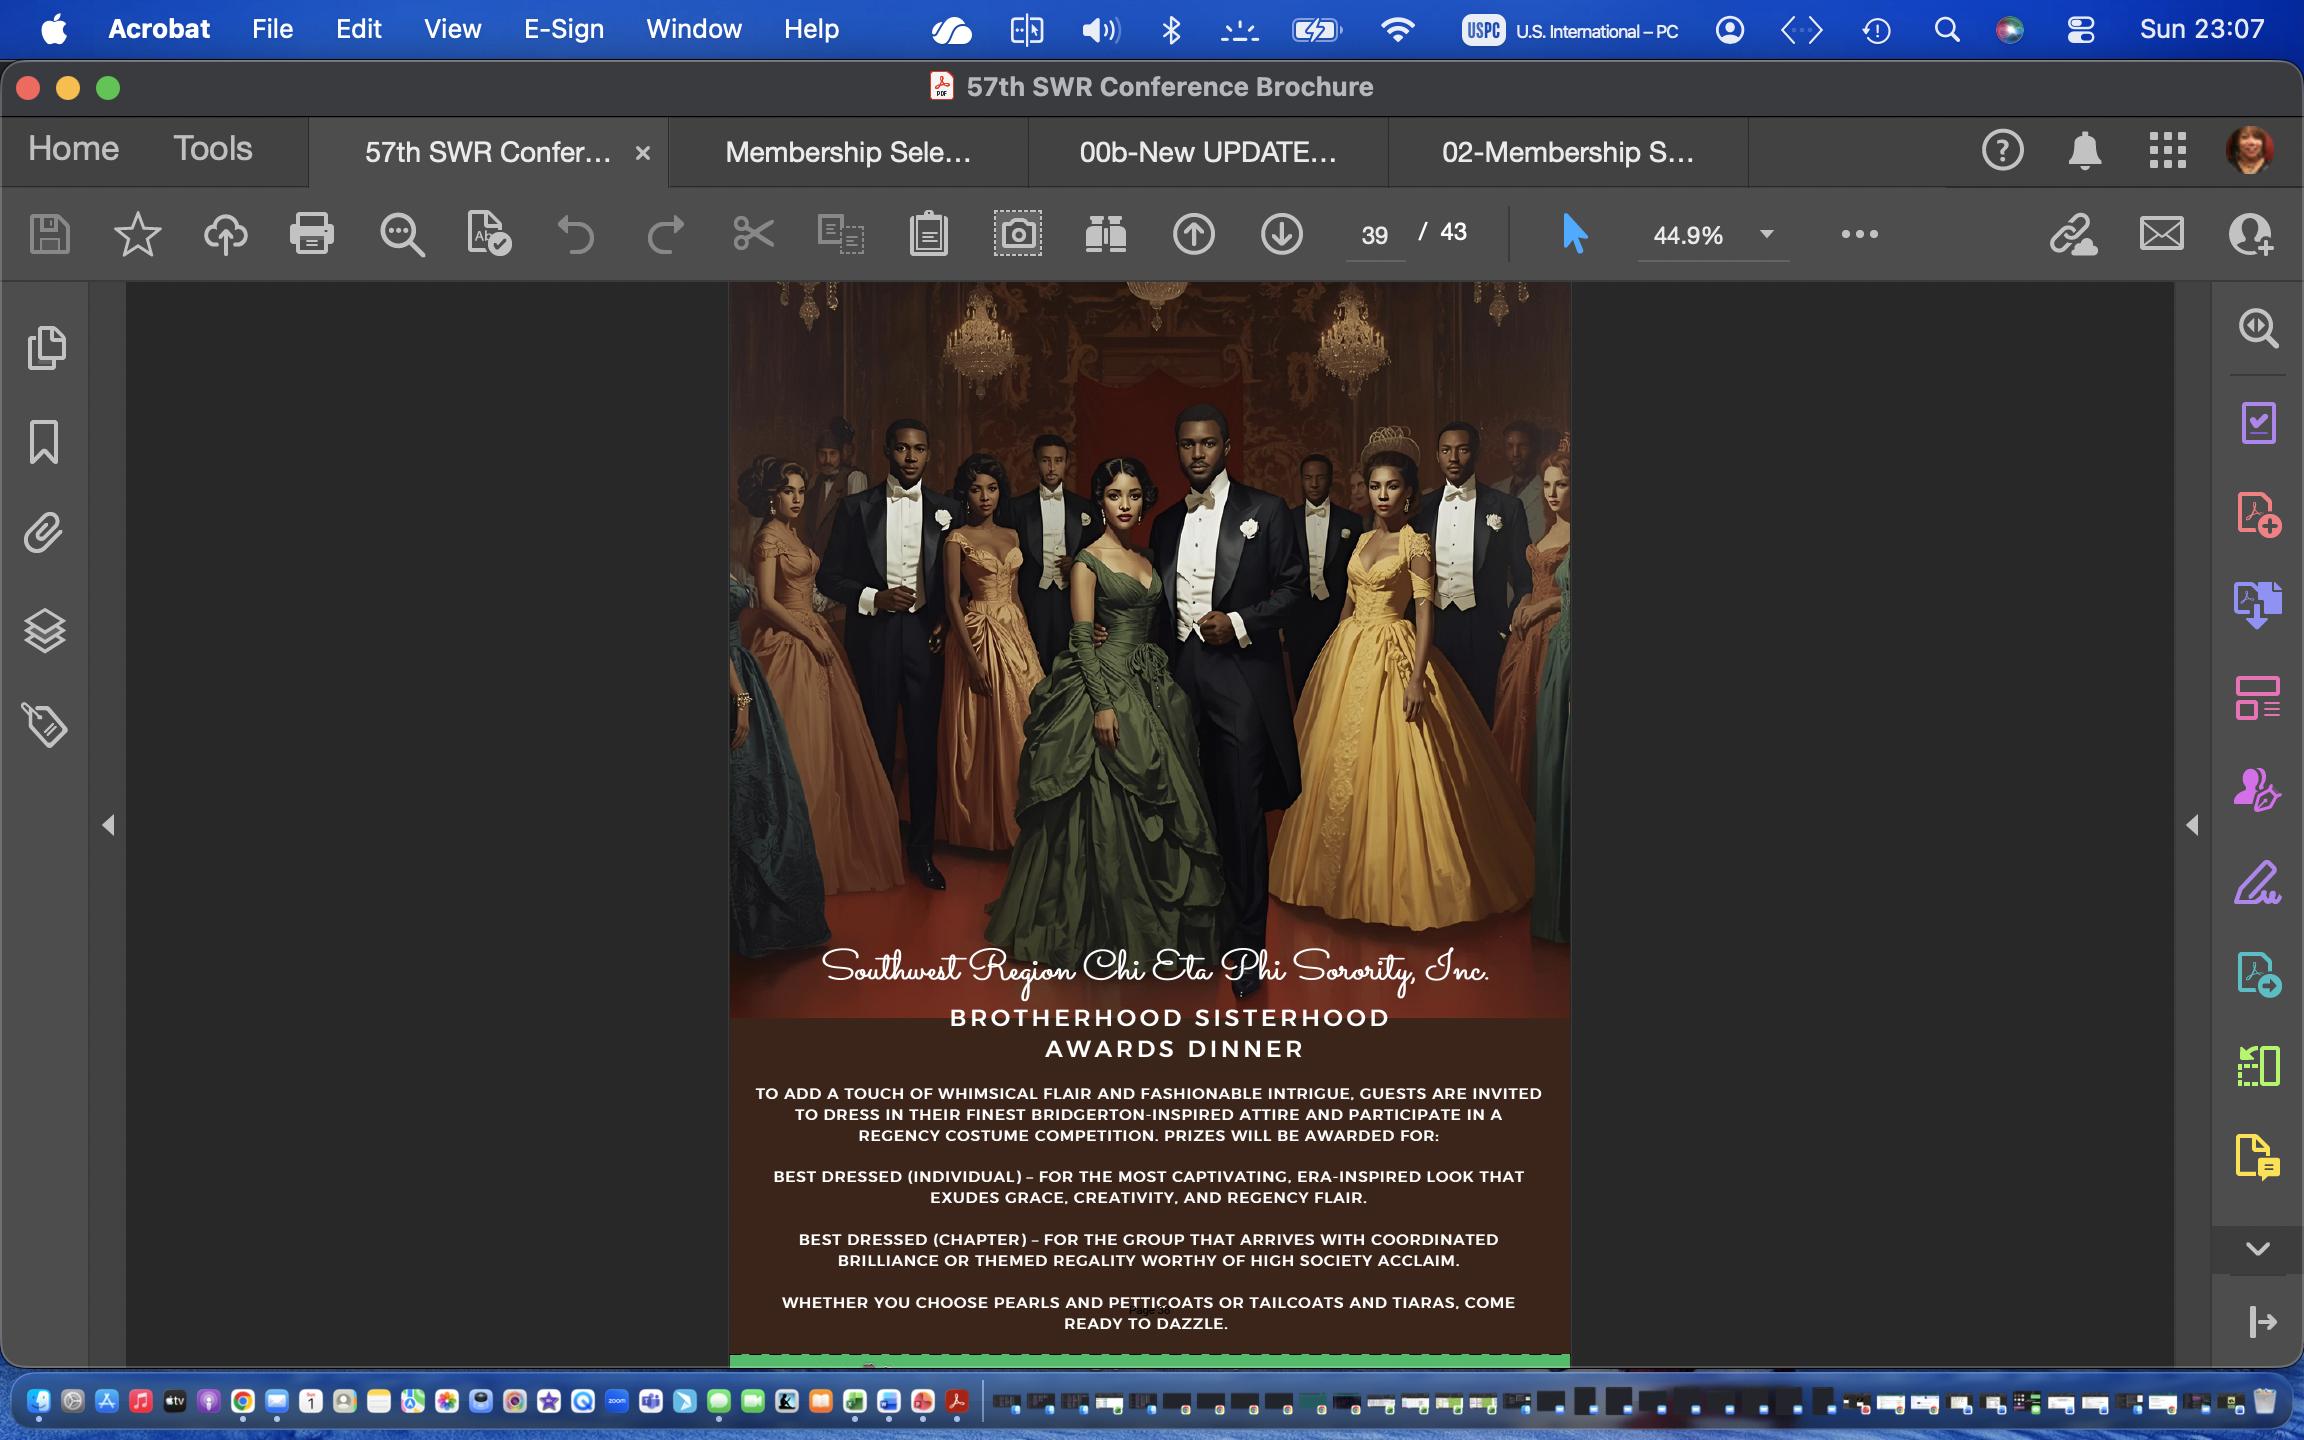Open the Tools view
Screen dimensions: 2304x1440
pyautogui.click(x=212, y=149)
